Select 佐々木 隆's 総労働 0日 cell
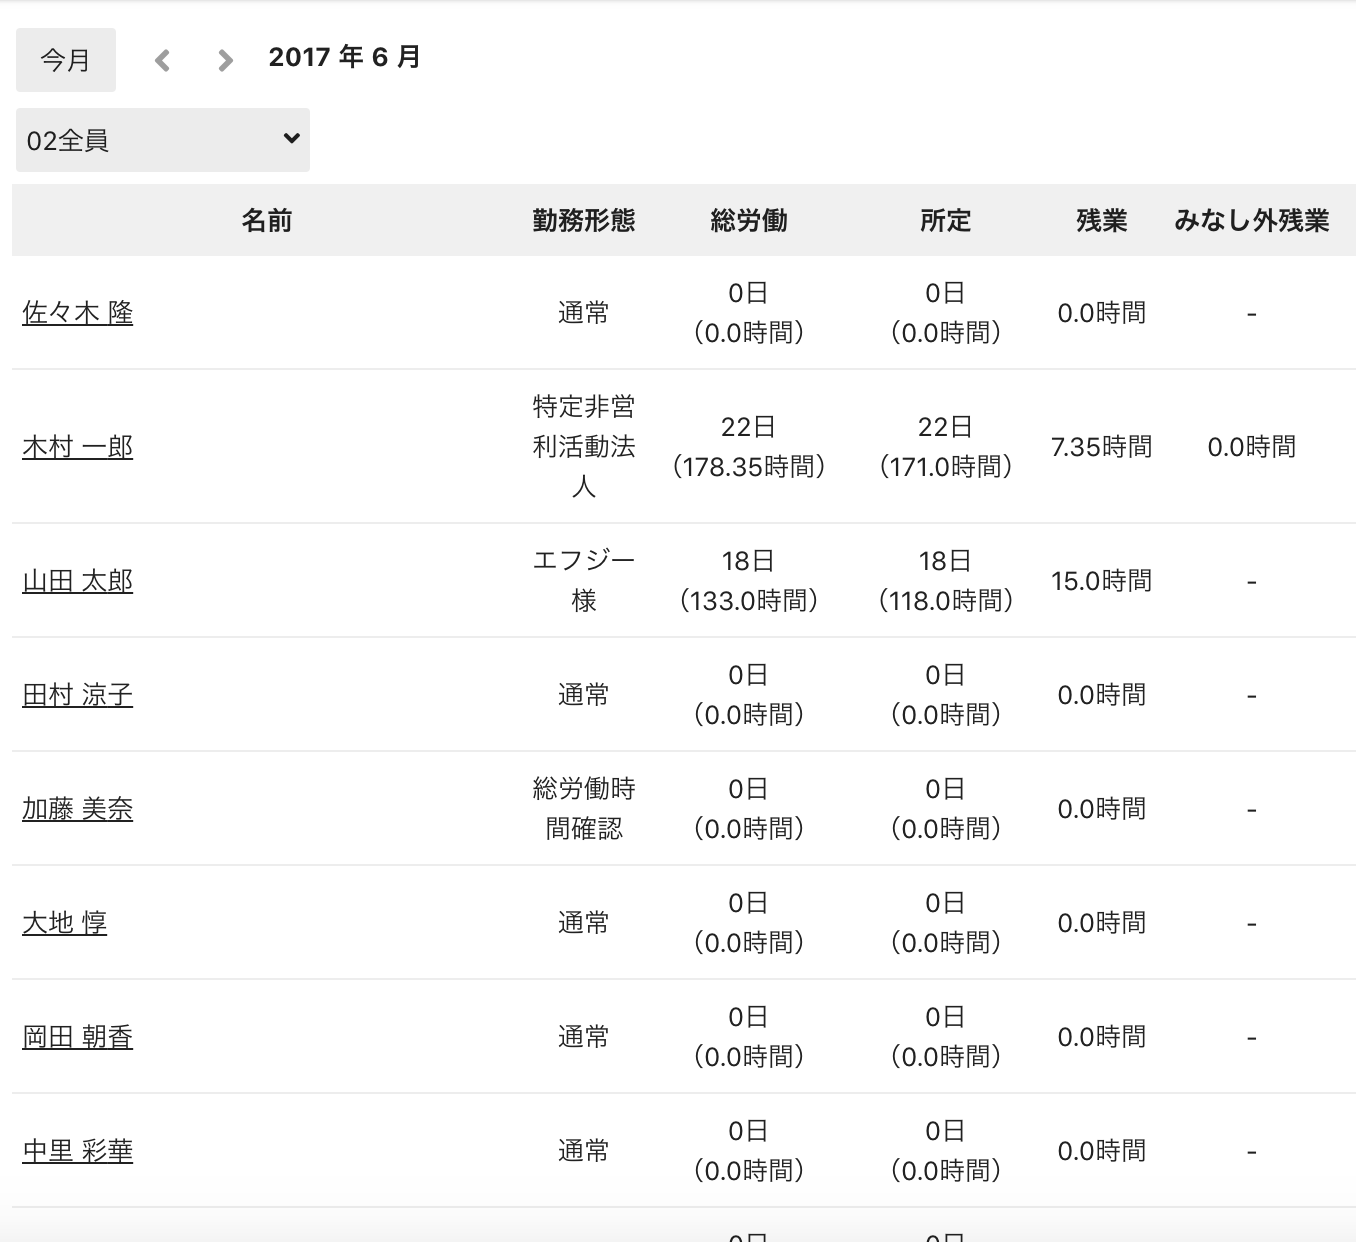 pos(749,313)
